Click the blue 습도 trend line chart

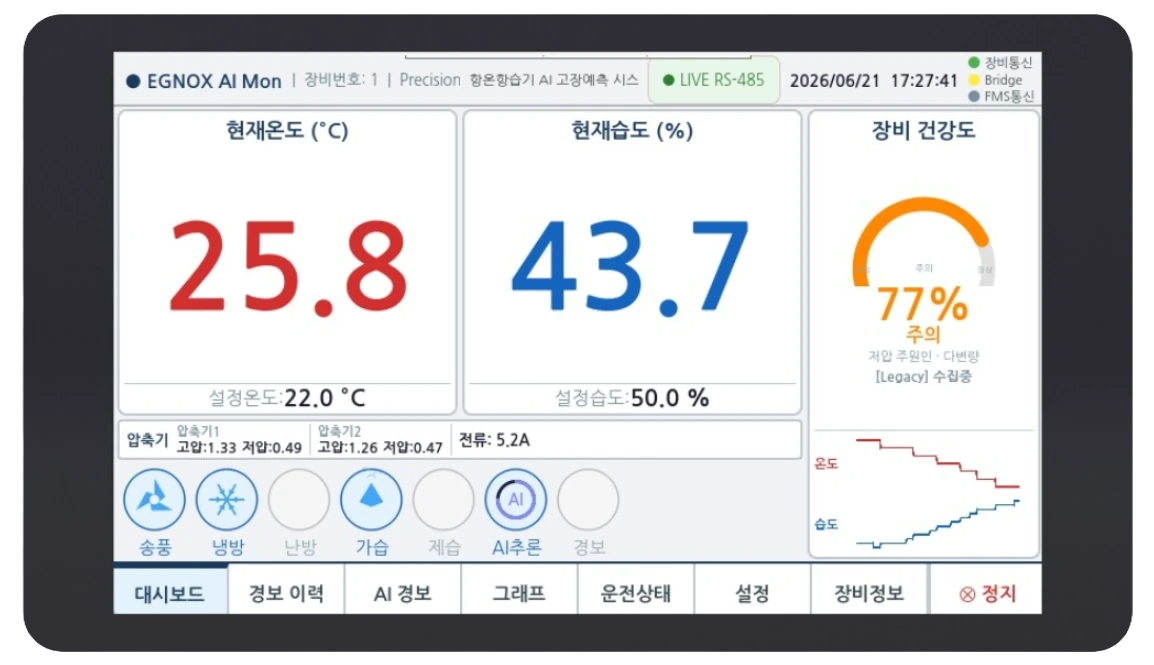(938, 524)
